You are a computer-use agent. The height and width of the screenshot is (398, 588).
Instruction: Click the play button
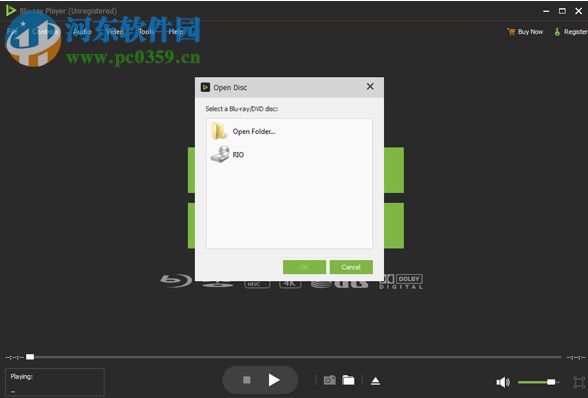point(274,380)
